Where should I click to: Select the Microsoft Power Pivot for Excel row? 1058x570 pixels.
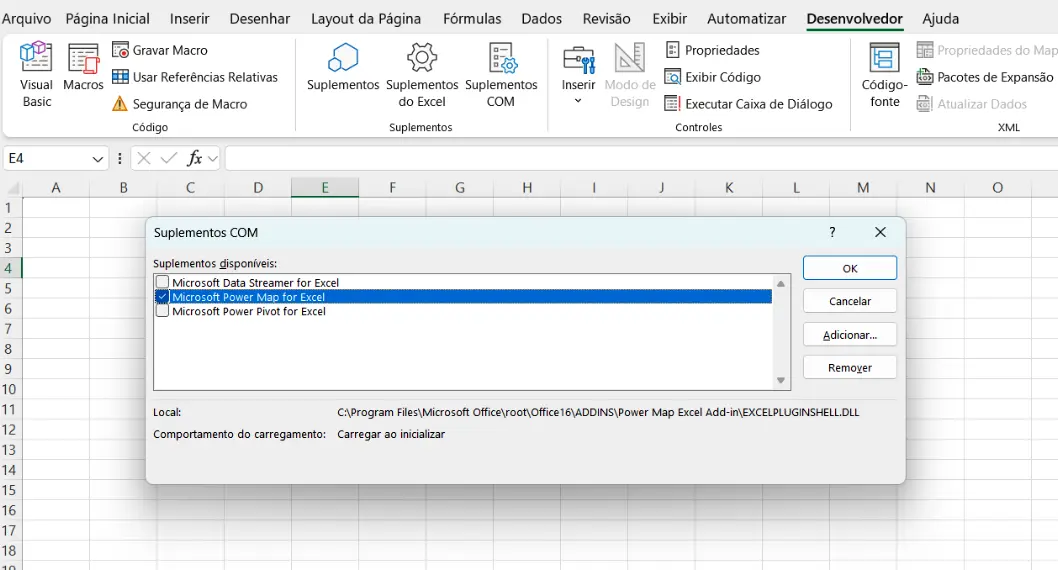(463, 311)
